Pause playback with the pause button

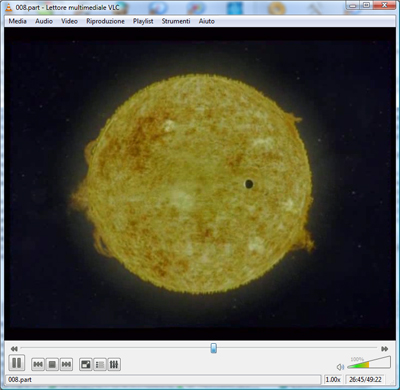[x=16, y=363]
